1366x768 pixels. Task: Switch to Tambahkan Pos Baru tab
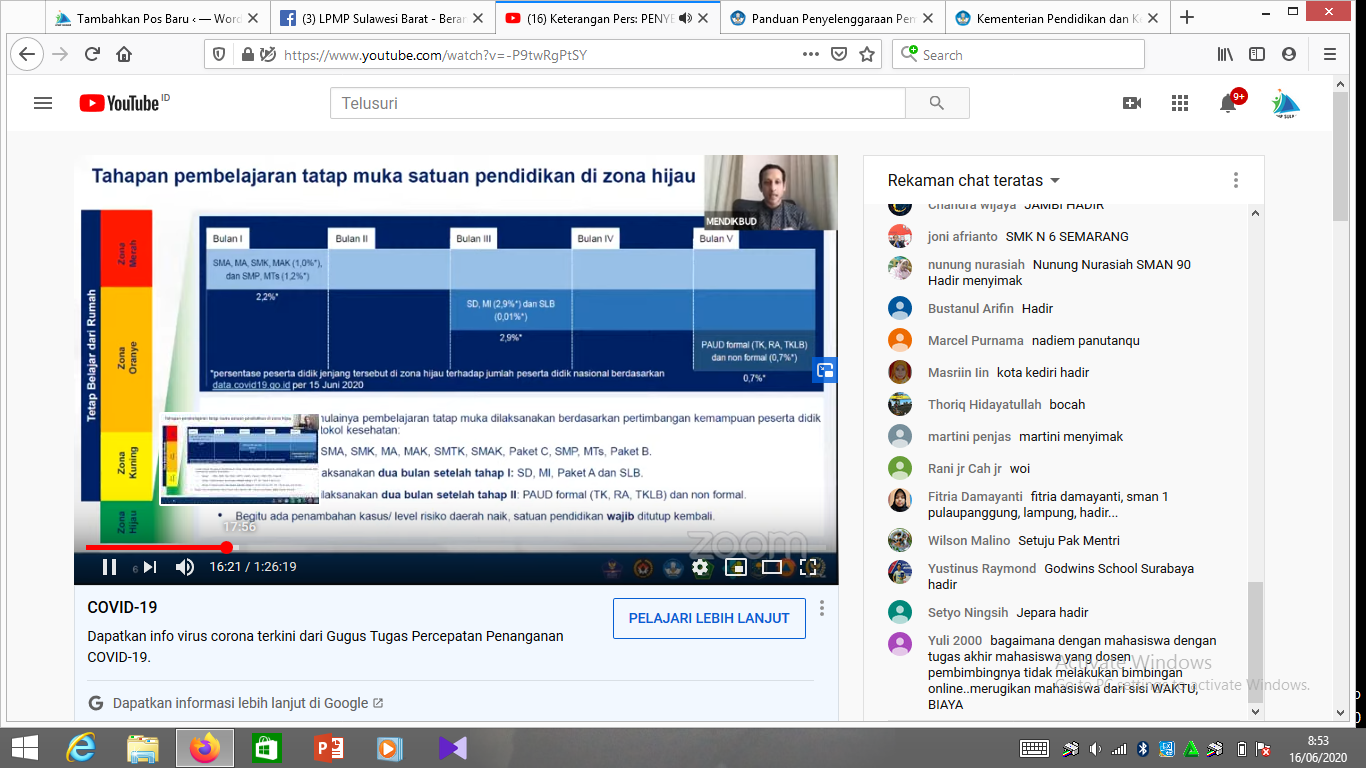pyautogui.click(x=160, y=18)
